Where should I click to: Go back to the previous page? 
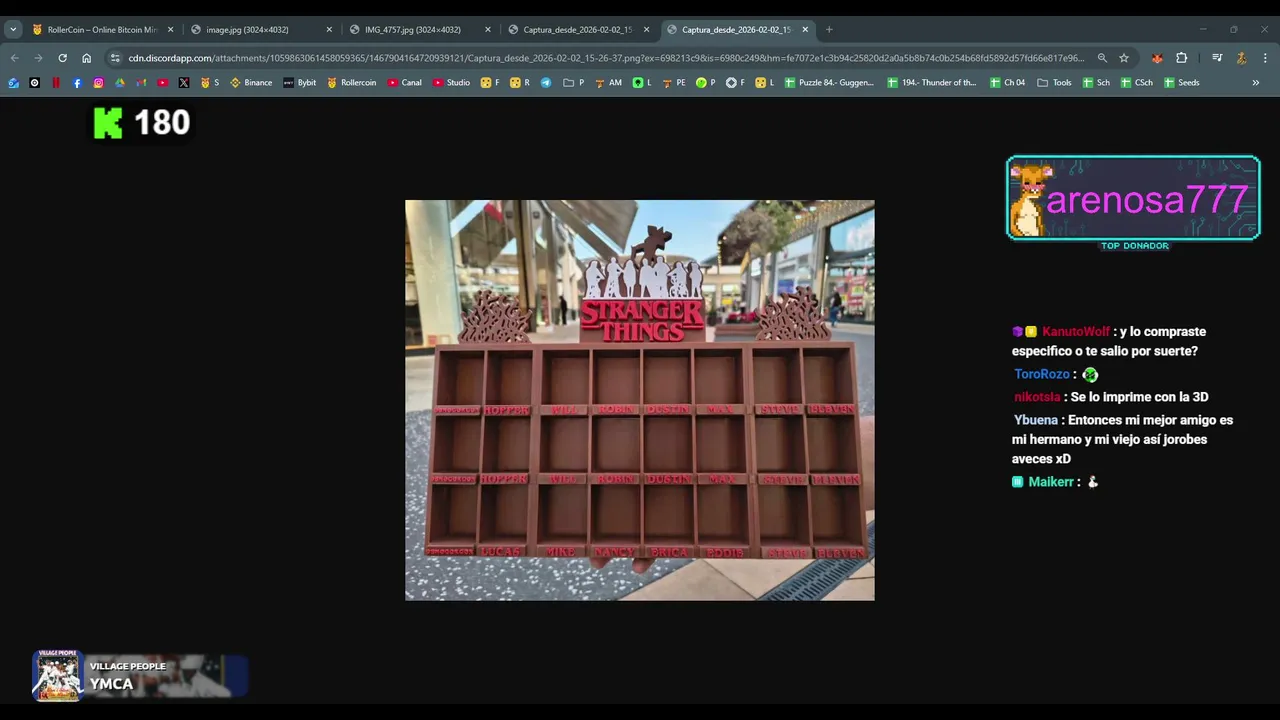click(14, 58)
